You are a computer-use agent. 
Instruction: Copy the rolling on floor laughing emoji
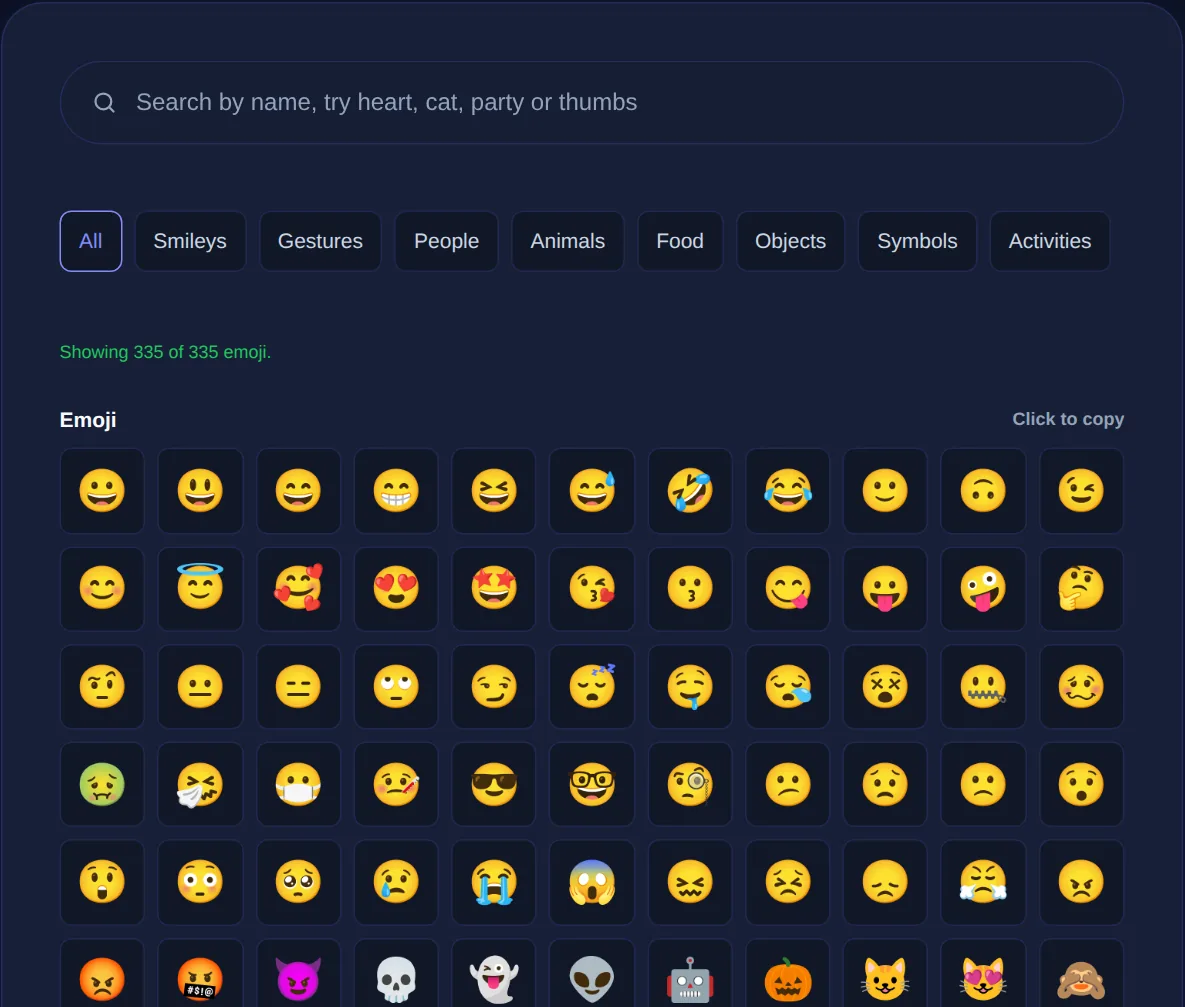coord(690,491)
